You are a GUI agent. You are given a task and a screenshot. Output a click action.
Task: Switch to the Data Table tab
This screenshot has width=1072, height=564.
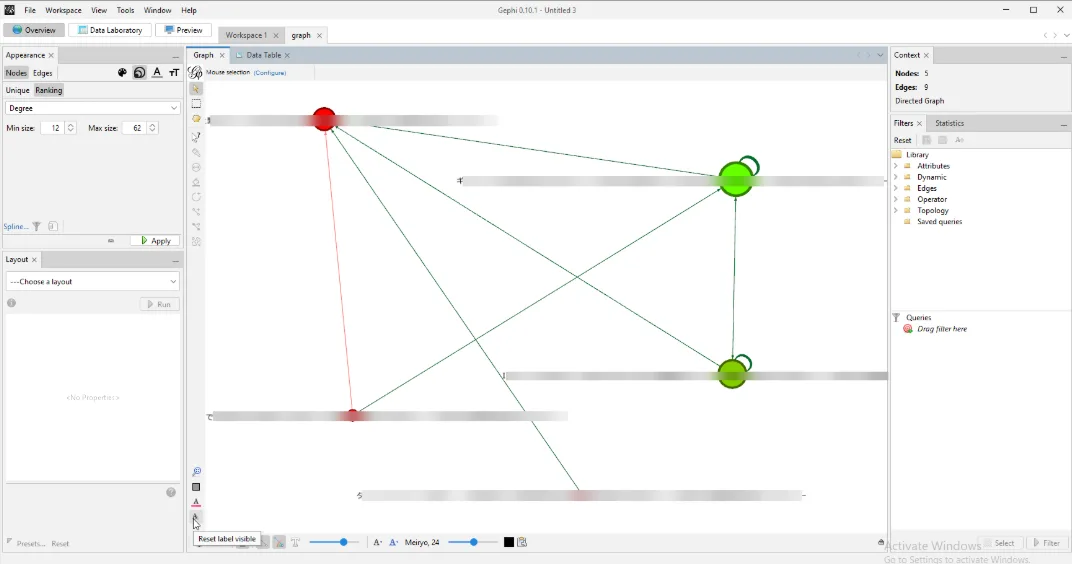(263, 55)
